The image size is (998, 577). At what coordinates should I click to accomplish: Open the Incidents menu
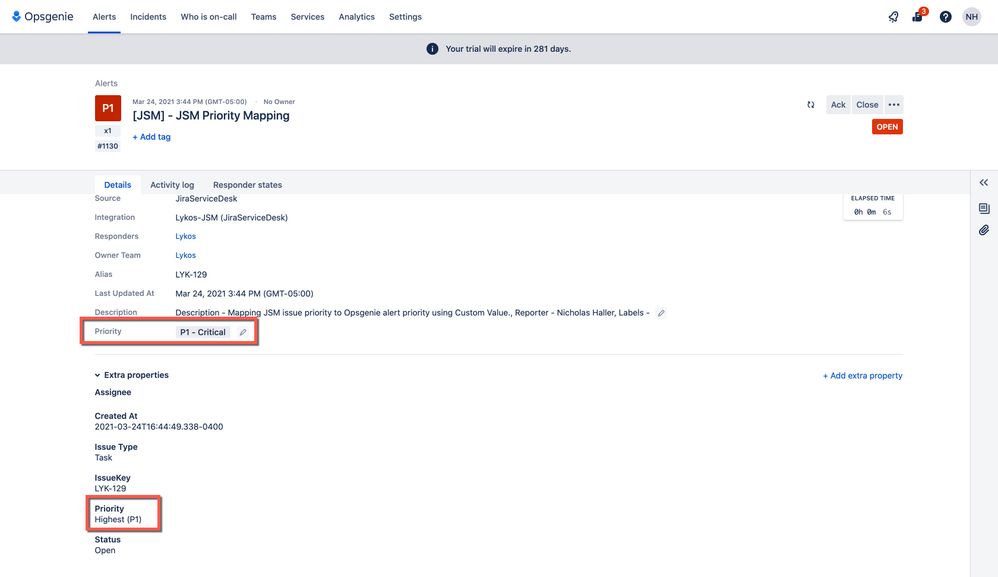(148, 17)
